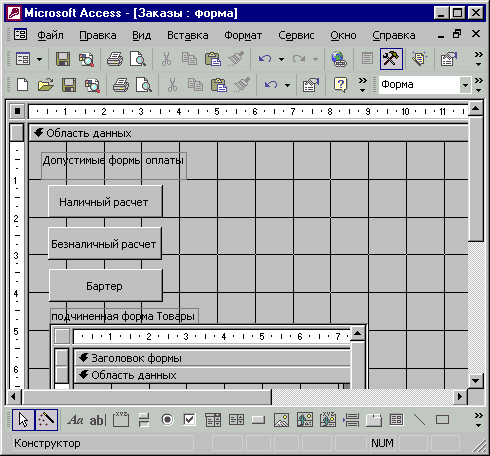
Task: Select the Page Break tool
Action: click(351, 420)
